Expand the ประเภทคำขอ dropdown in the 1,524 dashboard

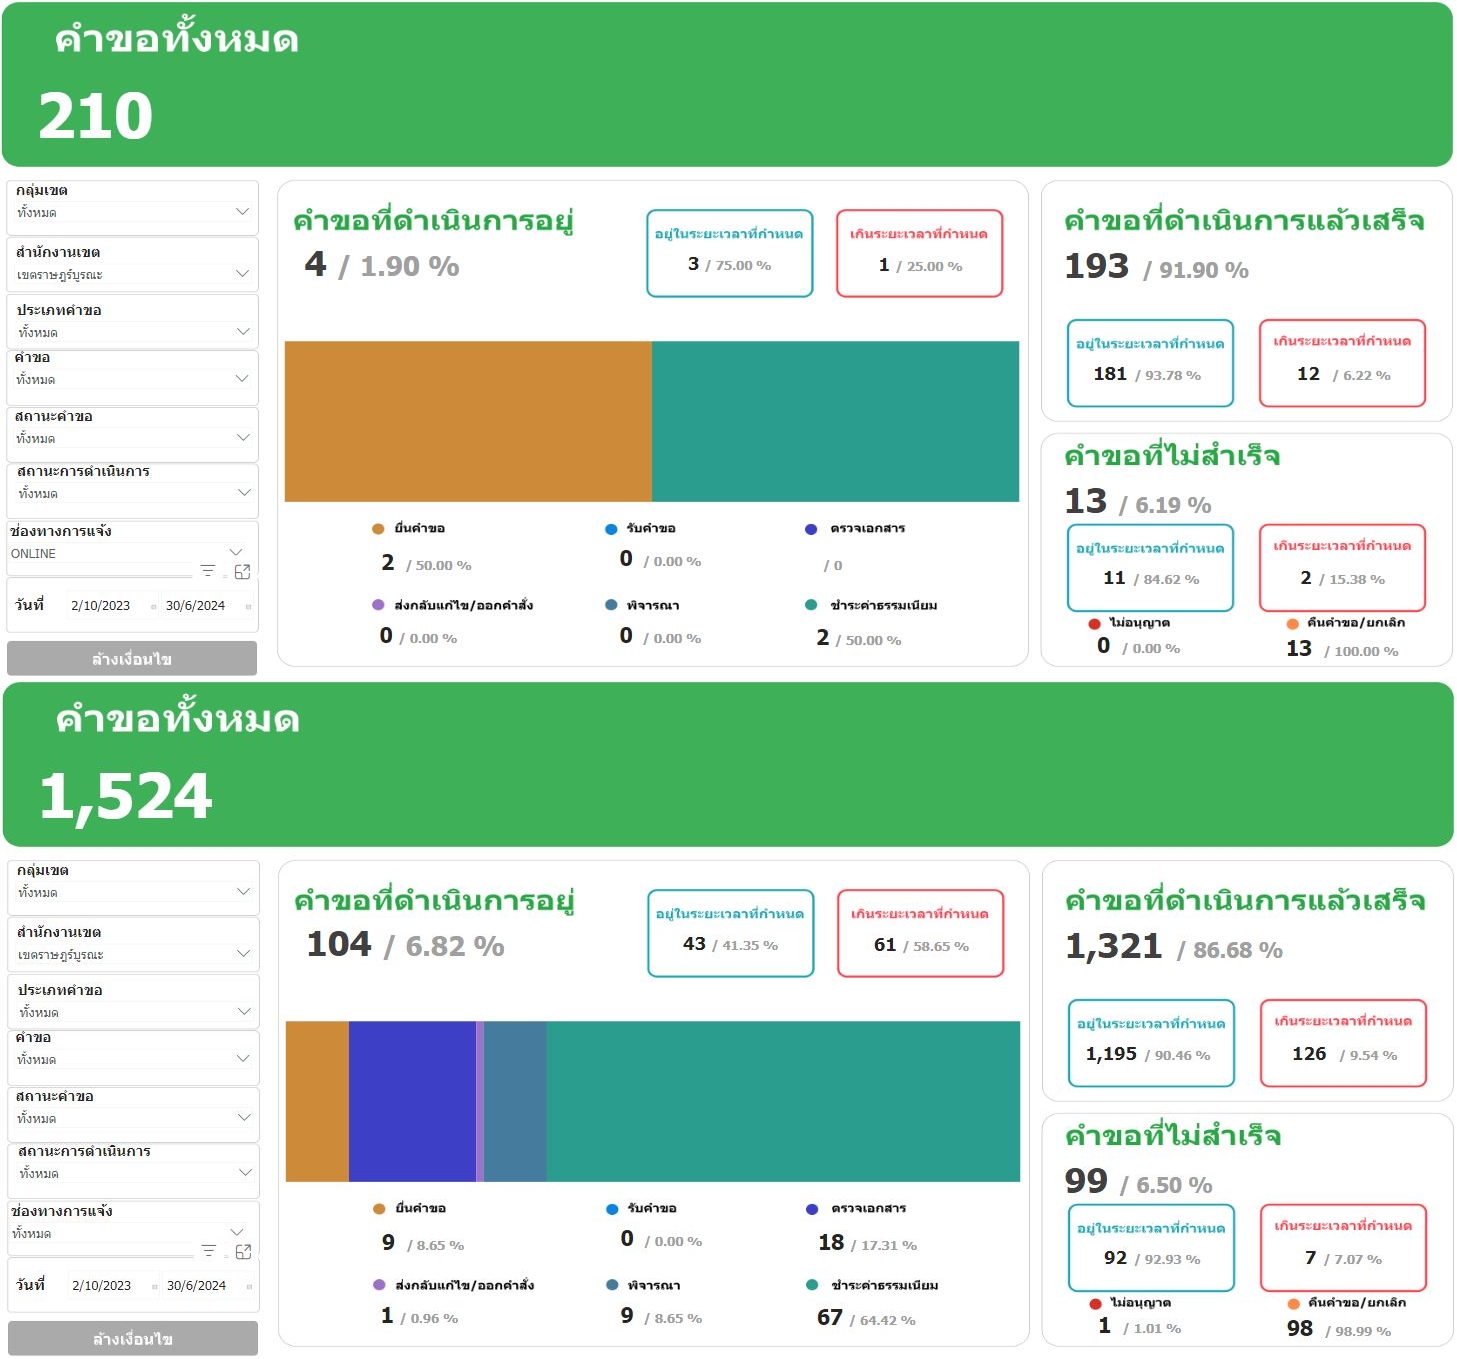tap(243, 1011)
